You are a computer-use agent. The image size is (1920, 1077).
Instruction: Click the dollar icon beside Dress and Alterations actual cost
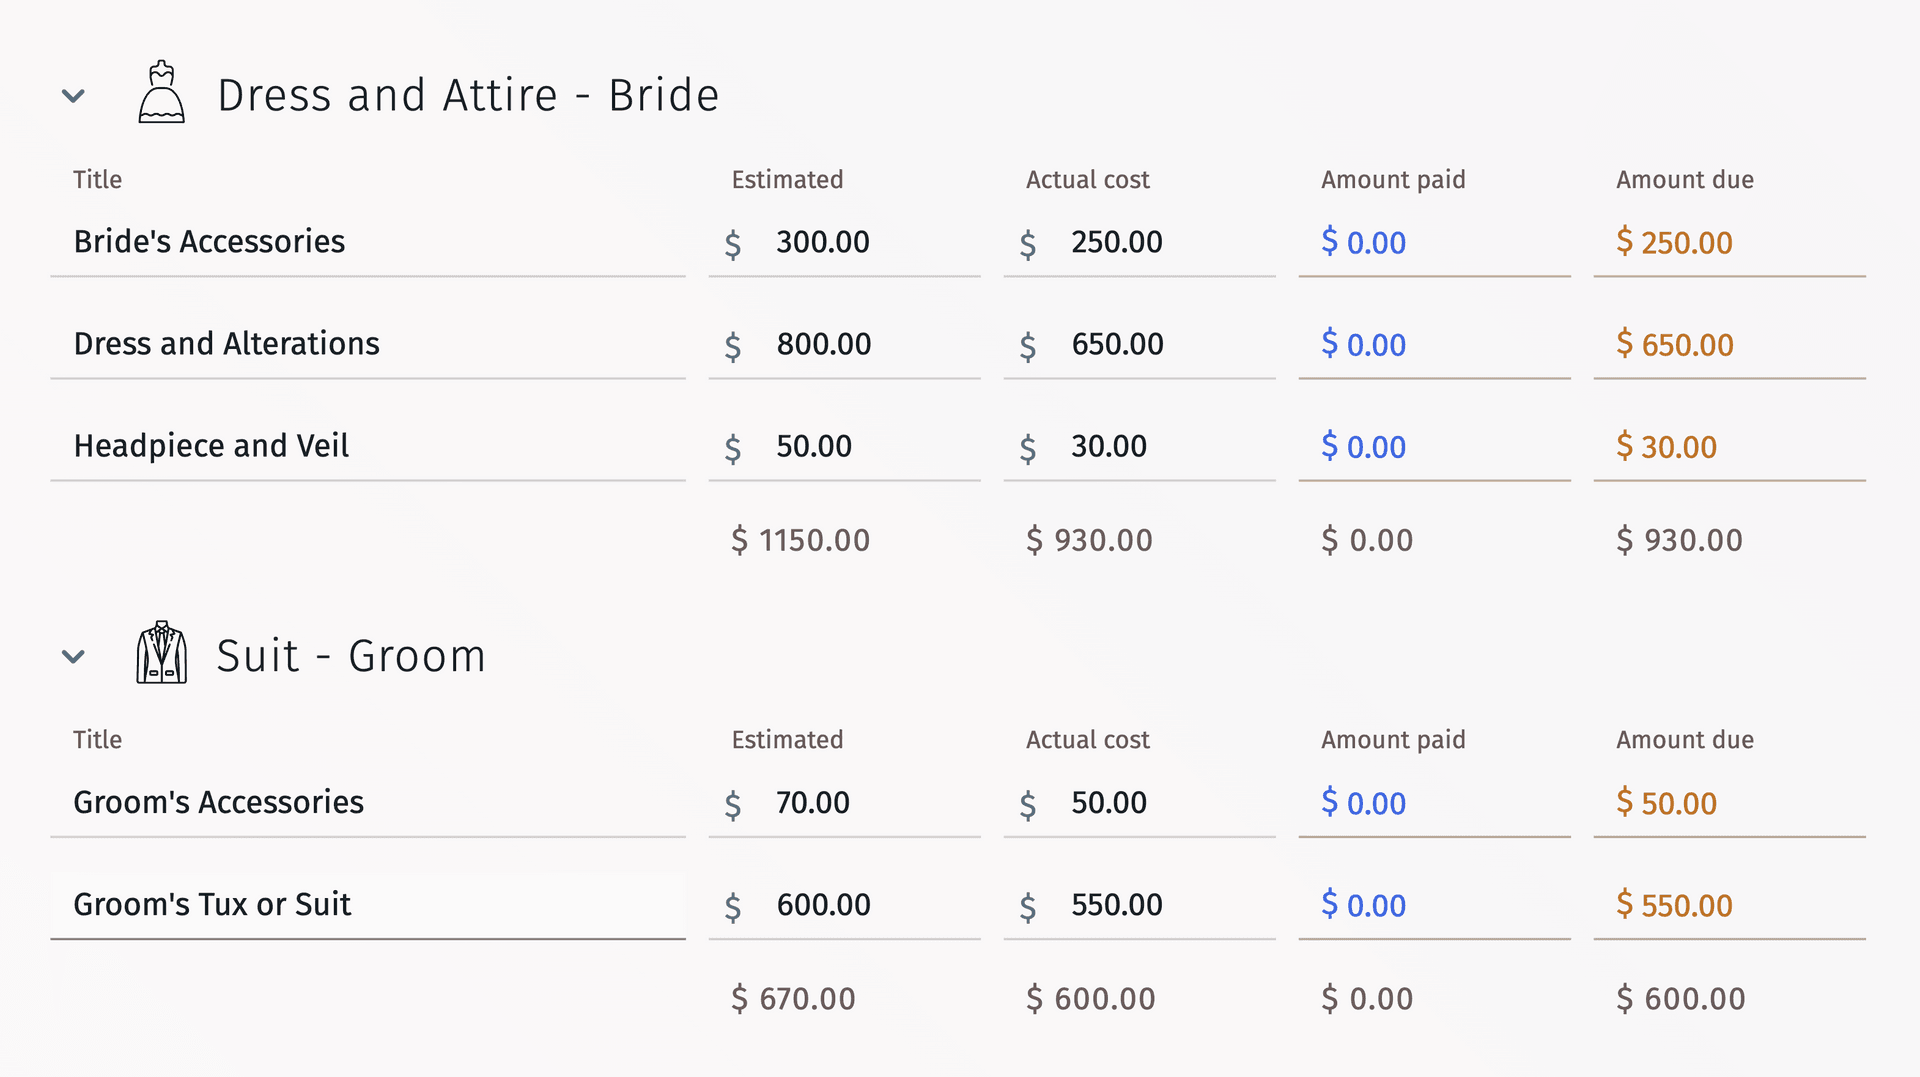tap(1028, 347)
